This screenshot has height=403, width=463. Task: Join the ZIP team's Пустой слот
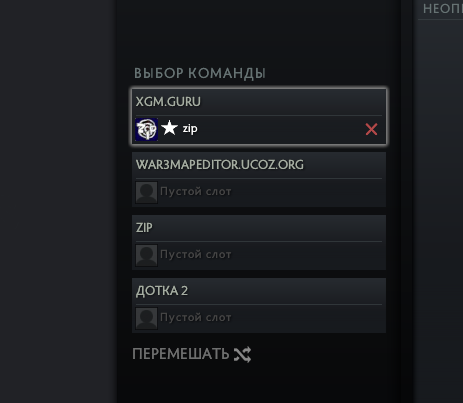196,255
